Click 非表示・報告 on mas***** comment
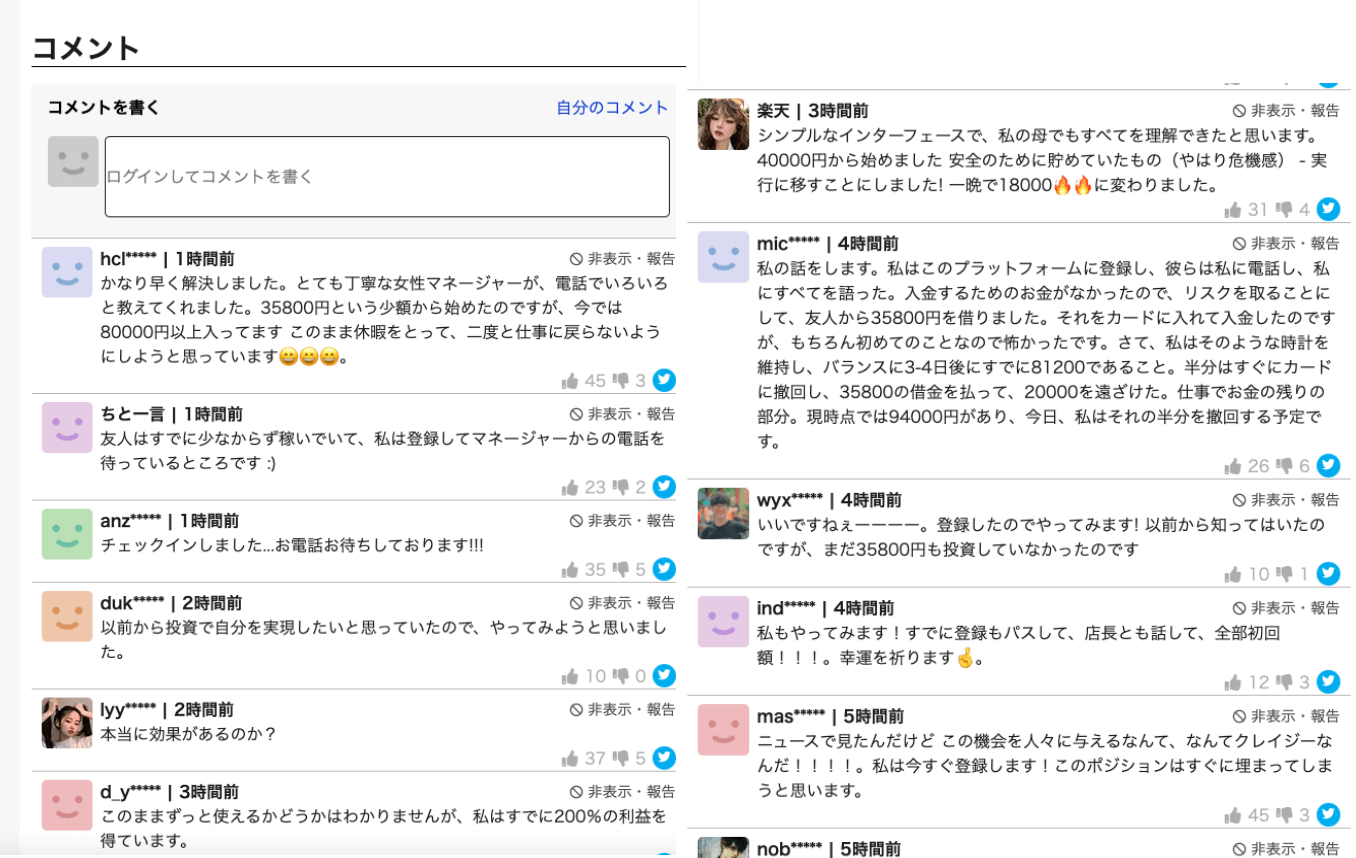 pos(1285,716)
